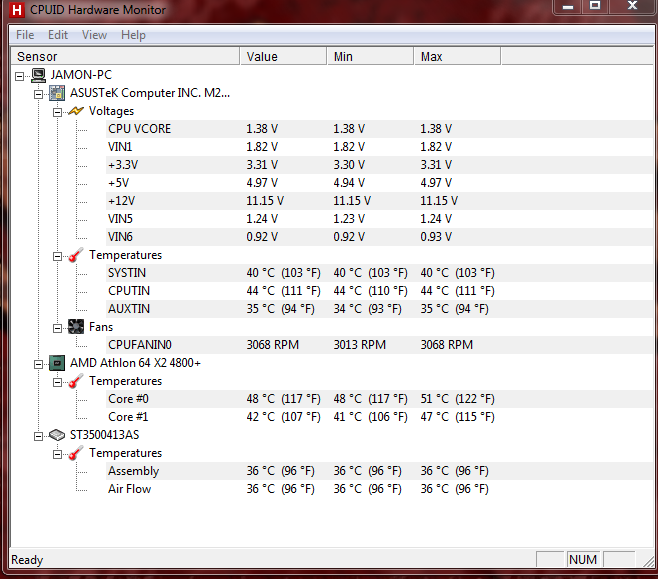Click the JAMON-PC computer icon
The height and width of the screenshot is (579, 658).
click(38, 76)
